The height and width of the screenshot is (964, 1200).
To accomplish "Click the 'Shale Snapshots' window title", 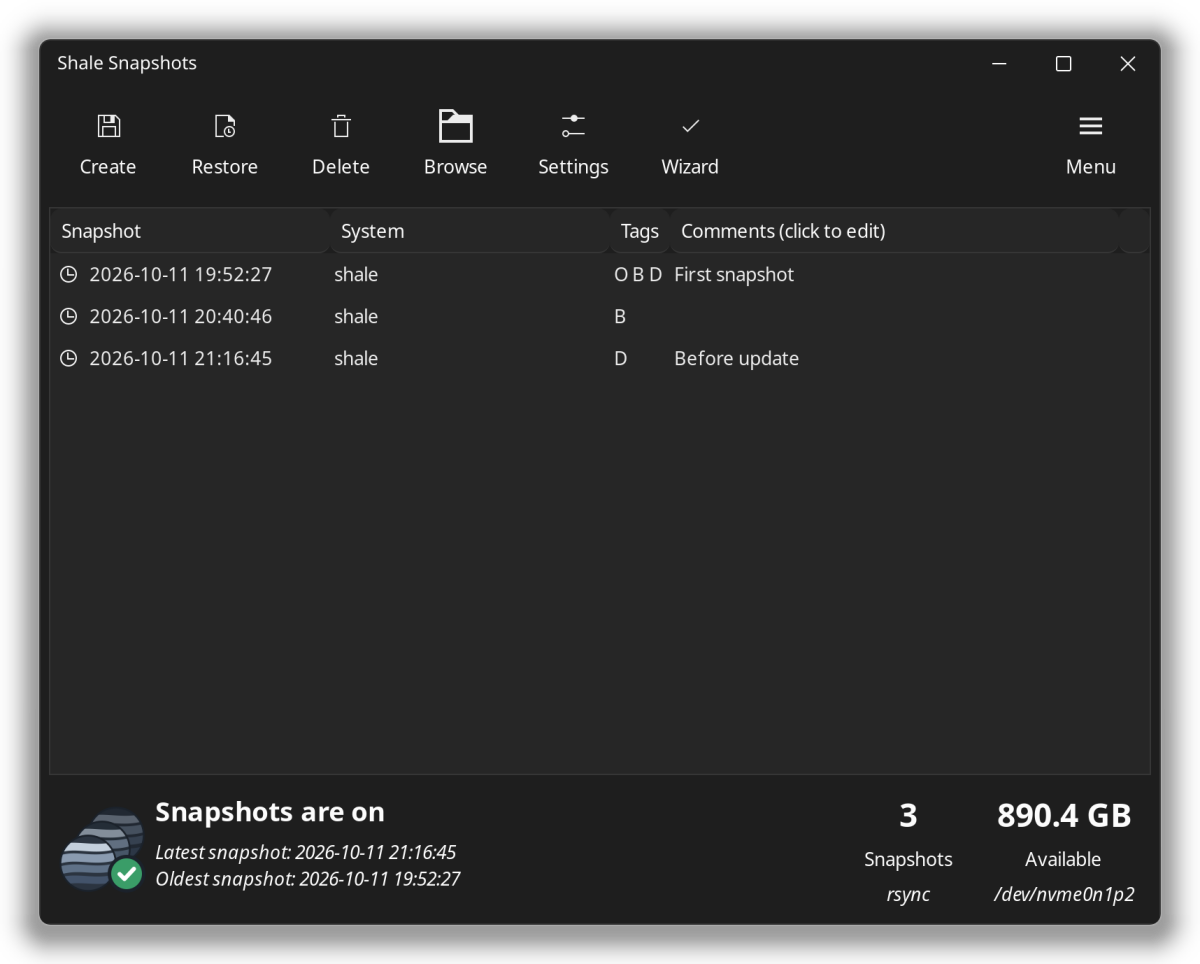I will (x=127, y=63).
